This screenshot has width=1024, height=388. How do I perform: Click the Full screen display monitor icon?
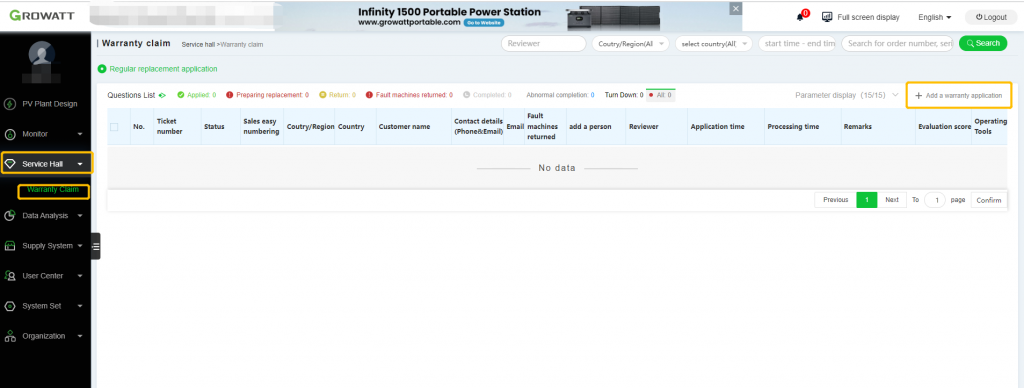point(827,17)
